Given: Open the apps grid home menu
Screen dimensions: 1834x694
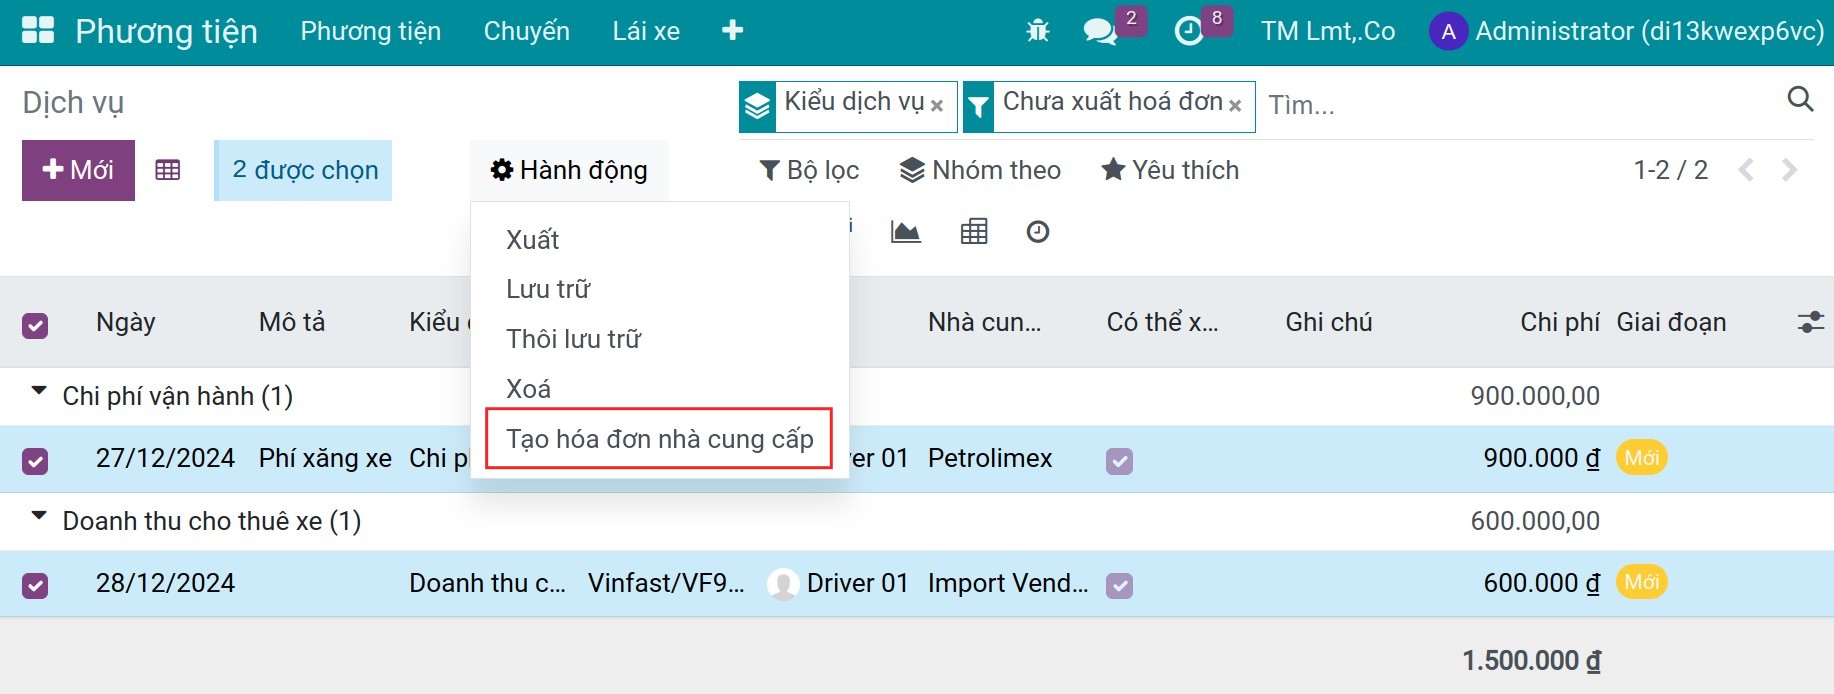Looking at the screenshot, I should click(38, 30).
